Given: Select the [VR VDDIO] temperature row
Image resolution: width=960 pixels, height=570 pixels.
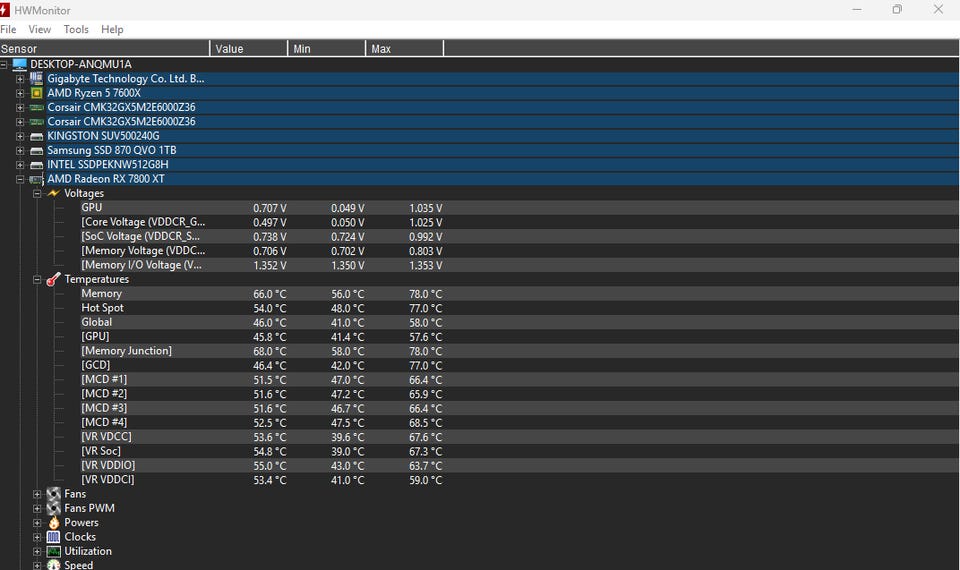Looking at the screenshot, I should tap(108, 465).
